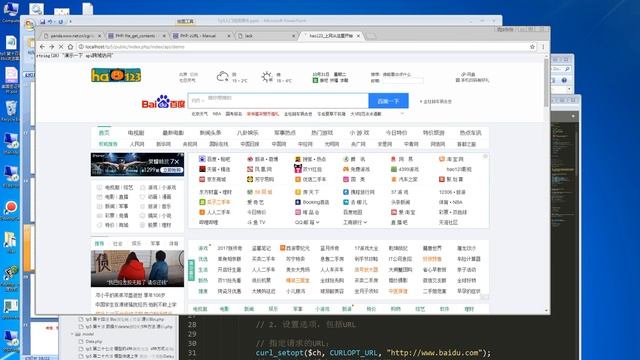Open the search type dropdown in Baidu box

pyautogui.click(x=198, y=100)
